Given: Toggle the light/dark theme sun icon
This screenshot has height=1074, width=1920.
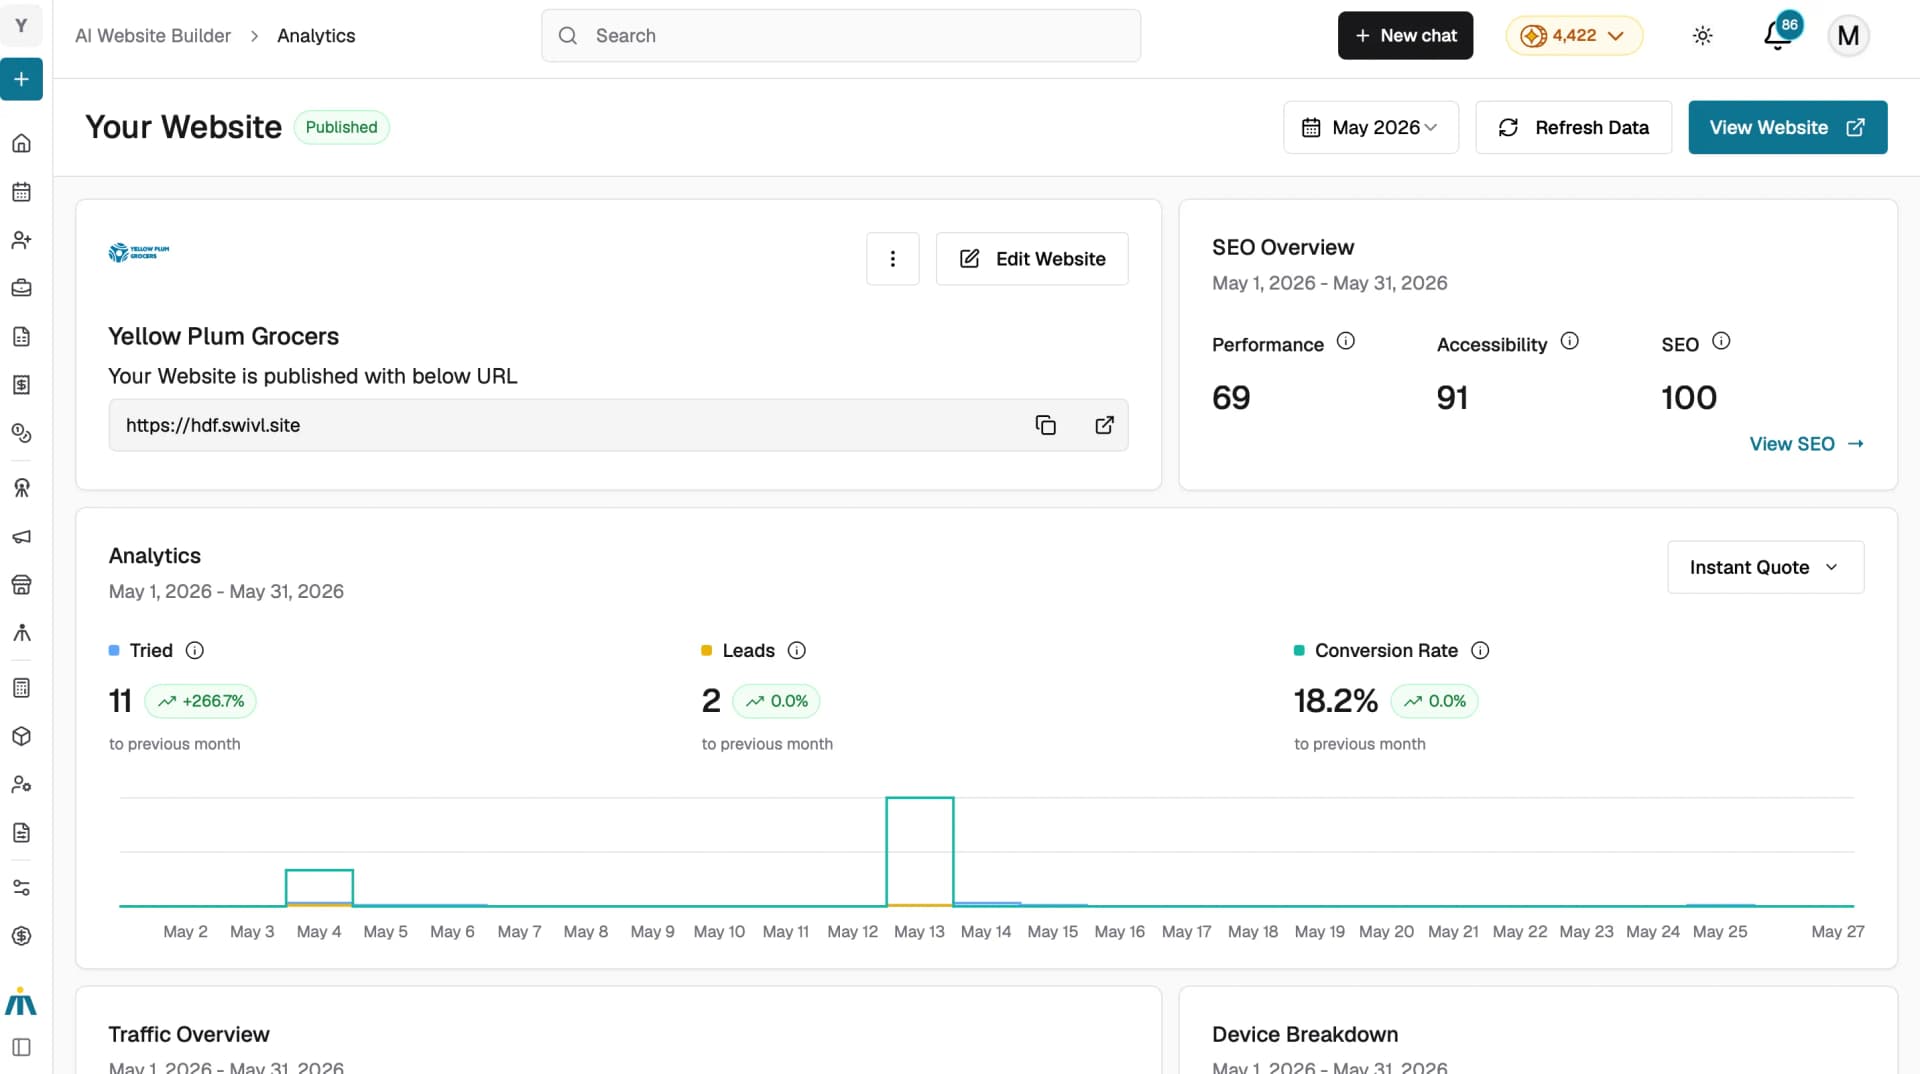Looking at the screenshot, I should (x=1702, y=36).
